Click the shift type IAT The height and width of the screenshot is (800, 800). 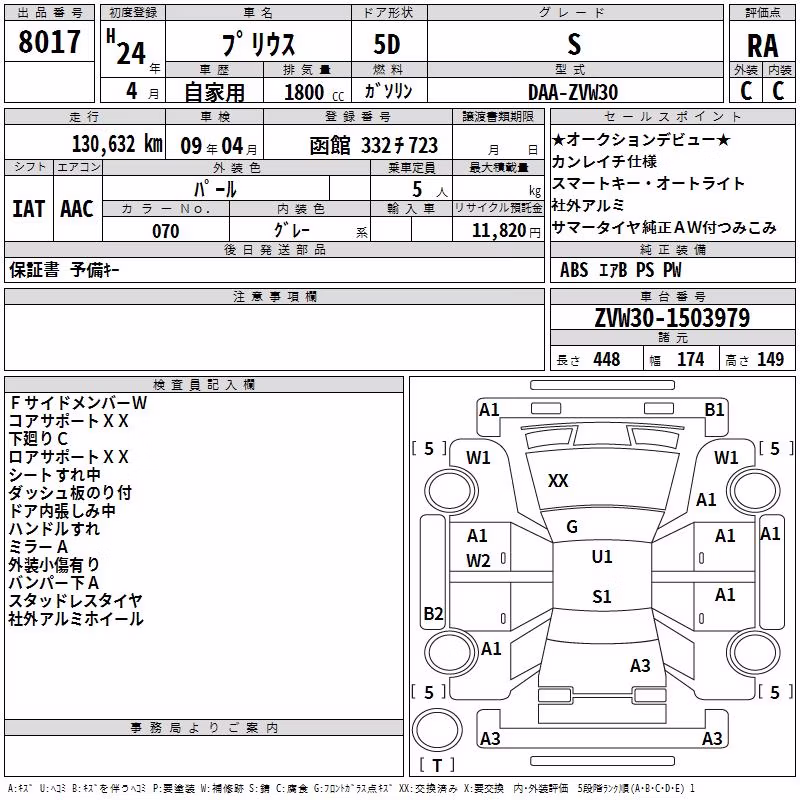28,209
